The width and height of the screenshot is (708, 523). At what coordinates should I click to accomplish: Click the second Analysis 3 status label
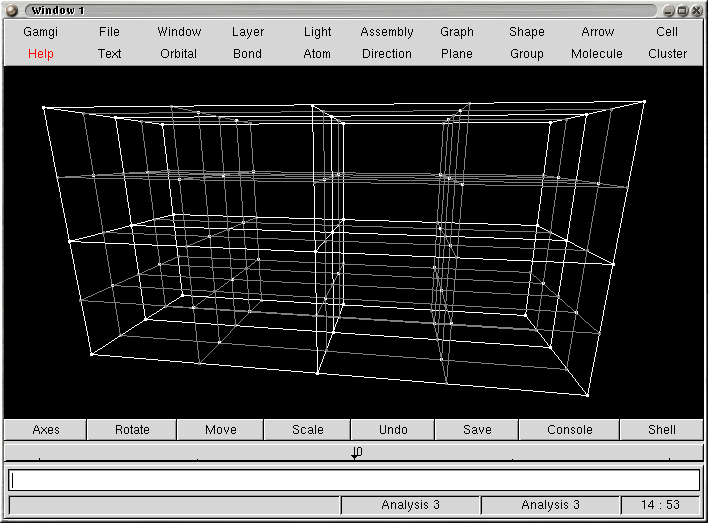click(550, 505)
